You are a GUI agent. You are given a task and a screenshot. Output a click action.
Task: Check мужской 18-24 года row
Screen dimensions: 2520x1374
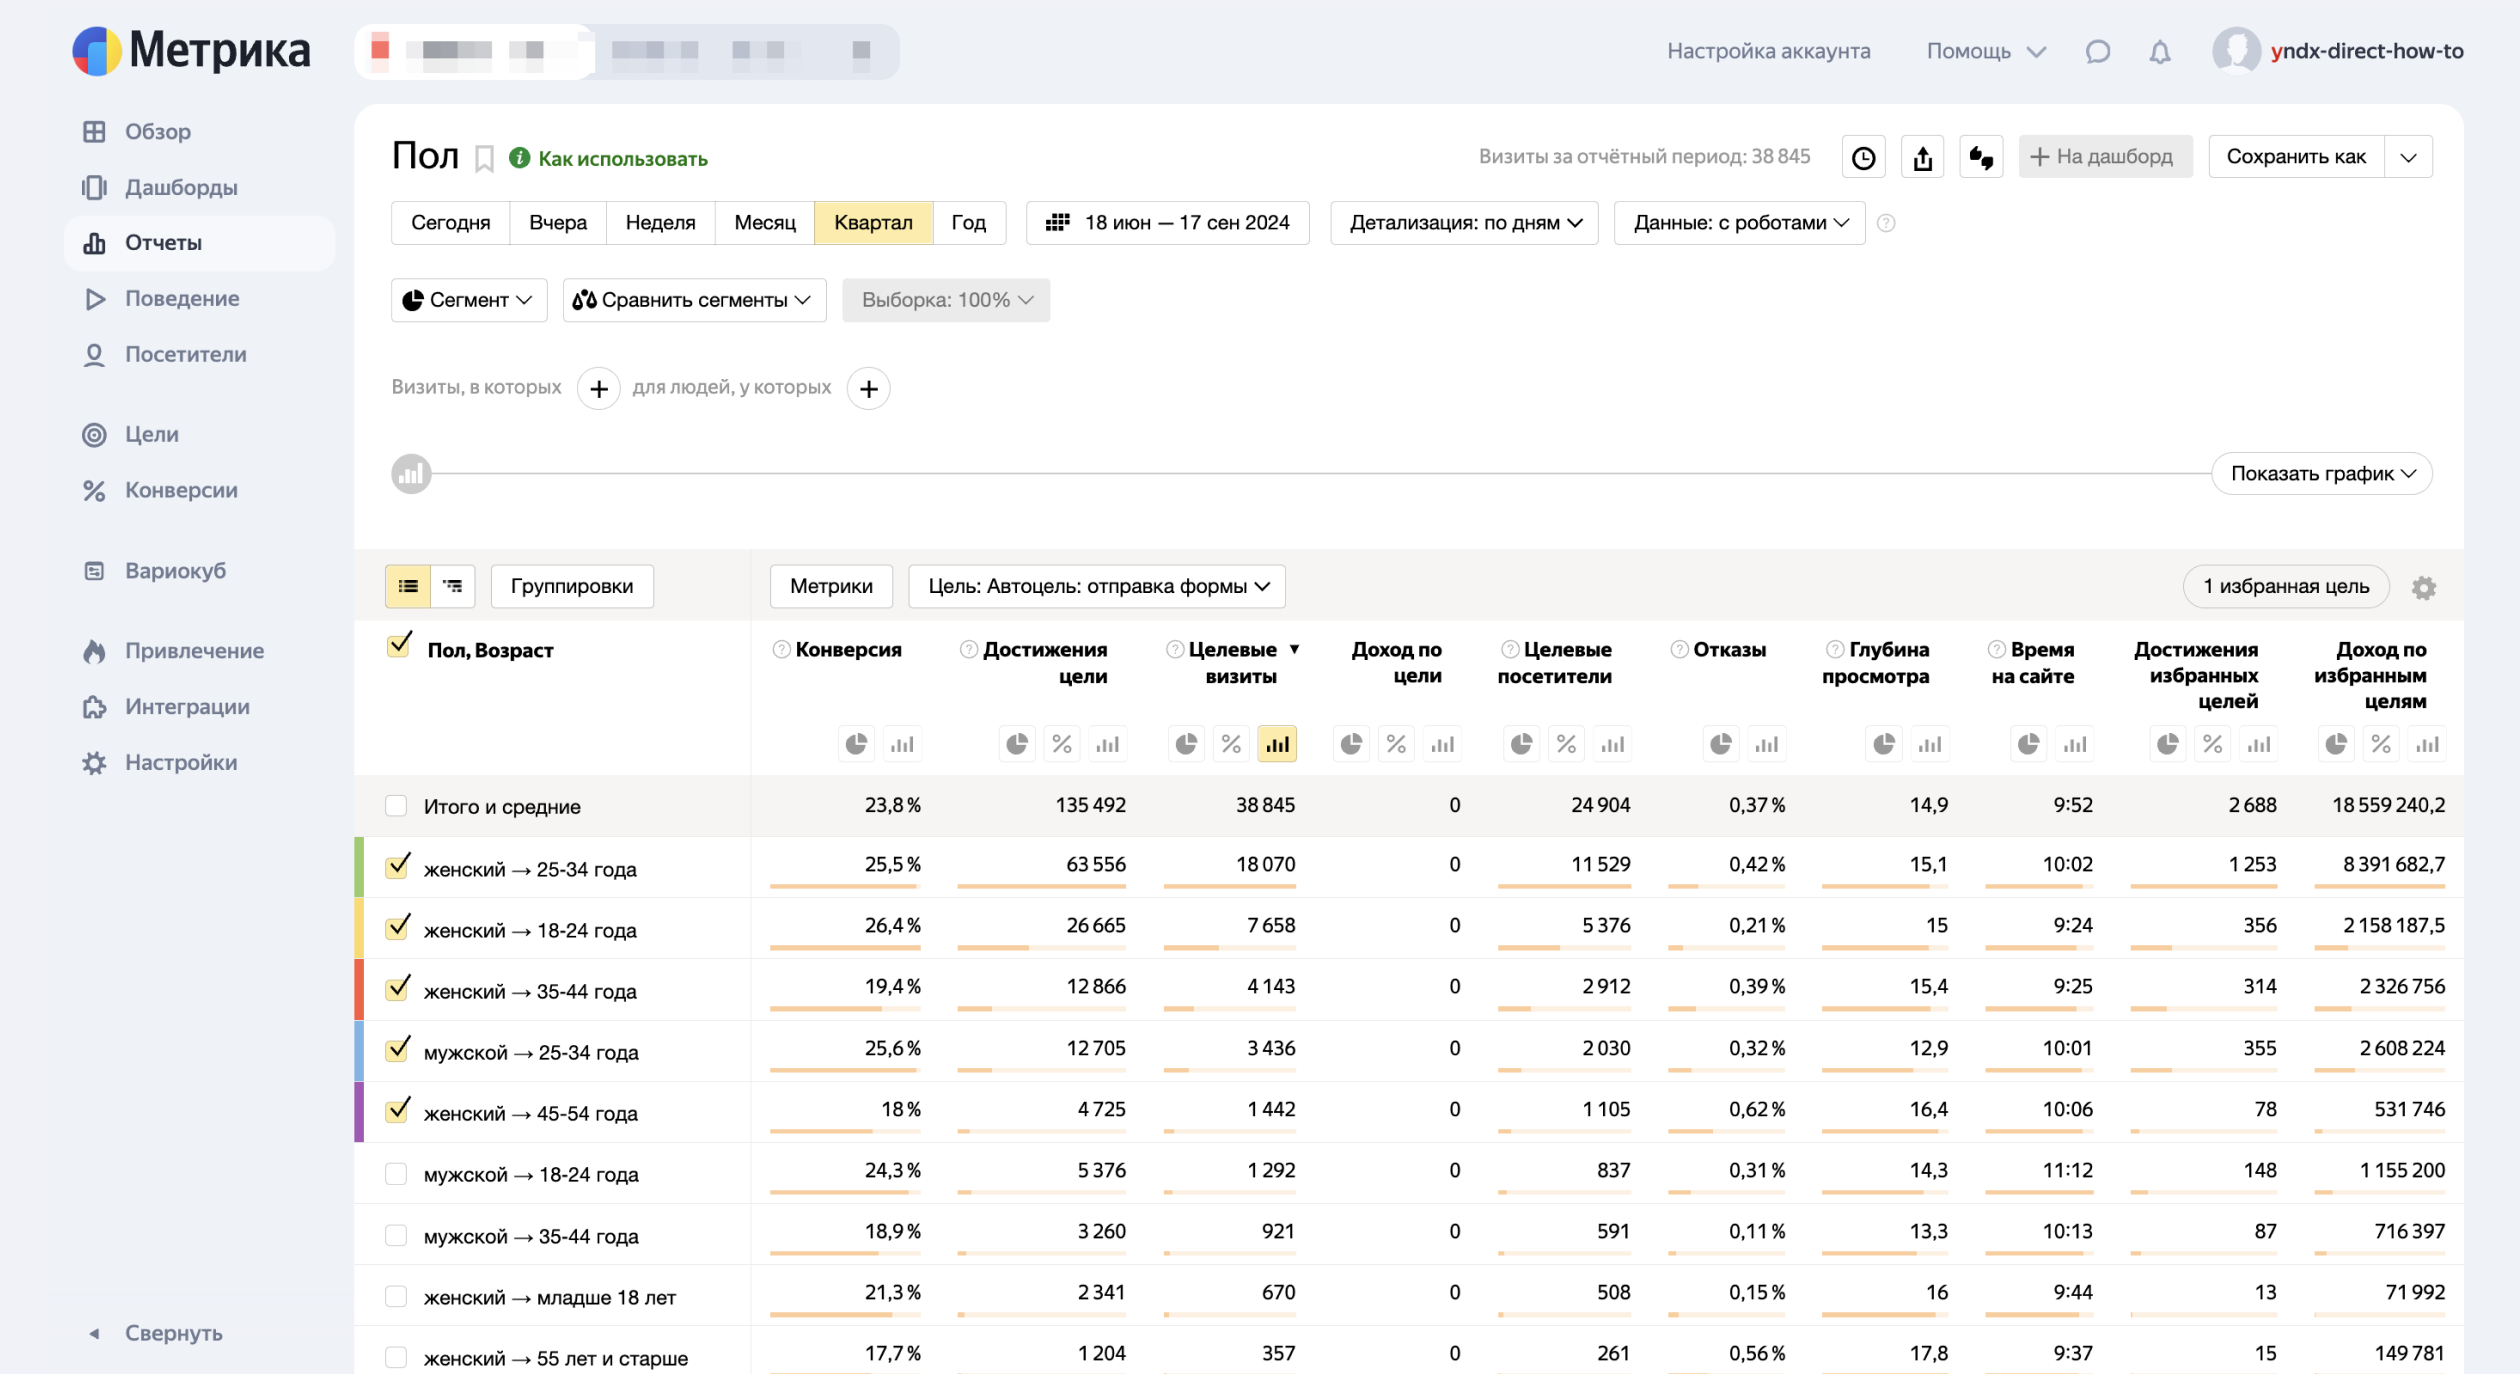[x=396, y=1174]
